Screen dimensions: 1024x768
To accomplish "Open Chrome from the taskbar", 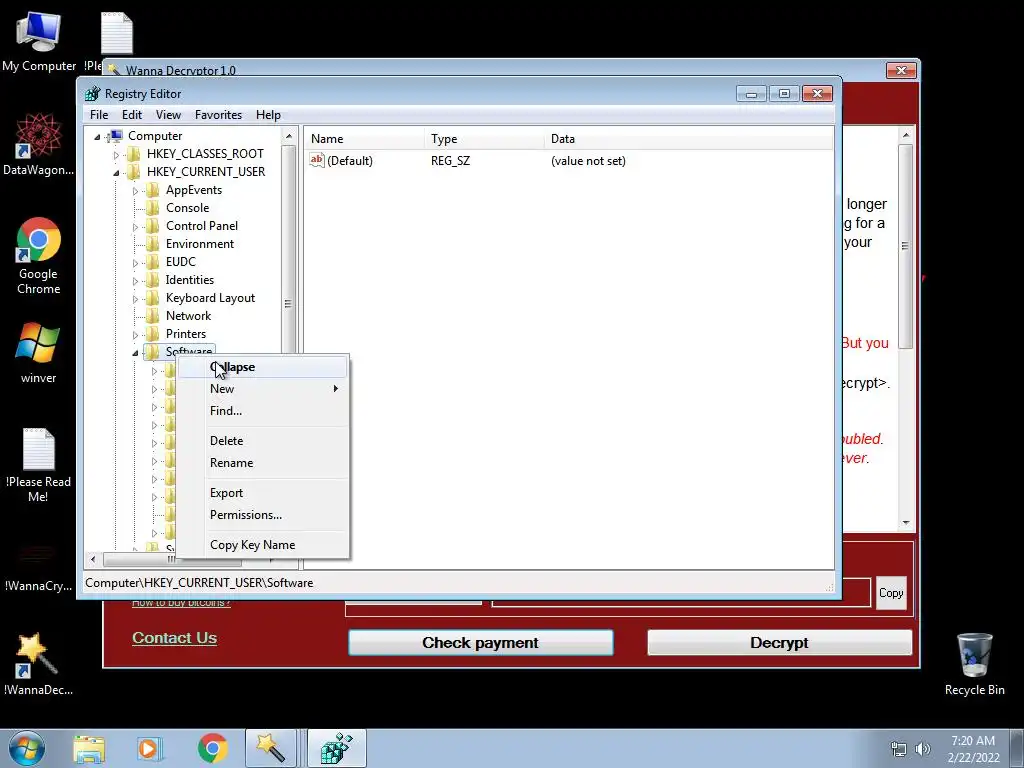I will point(212,749).
